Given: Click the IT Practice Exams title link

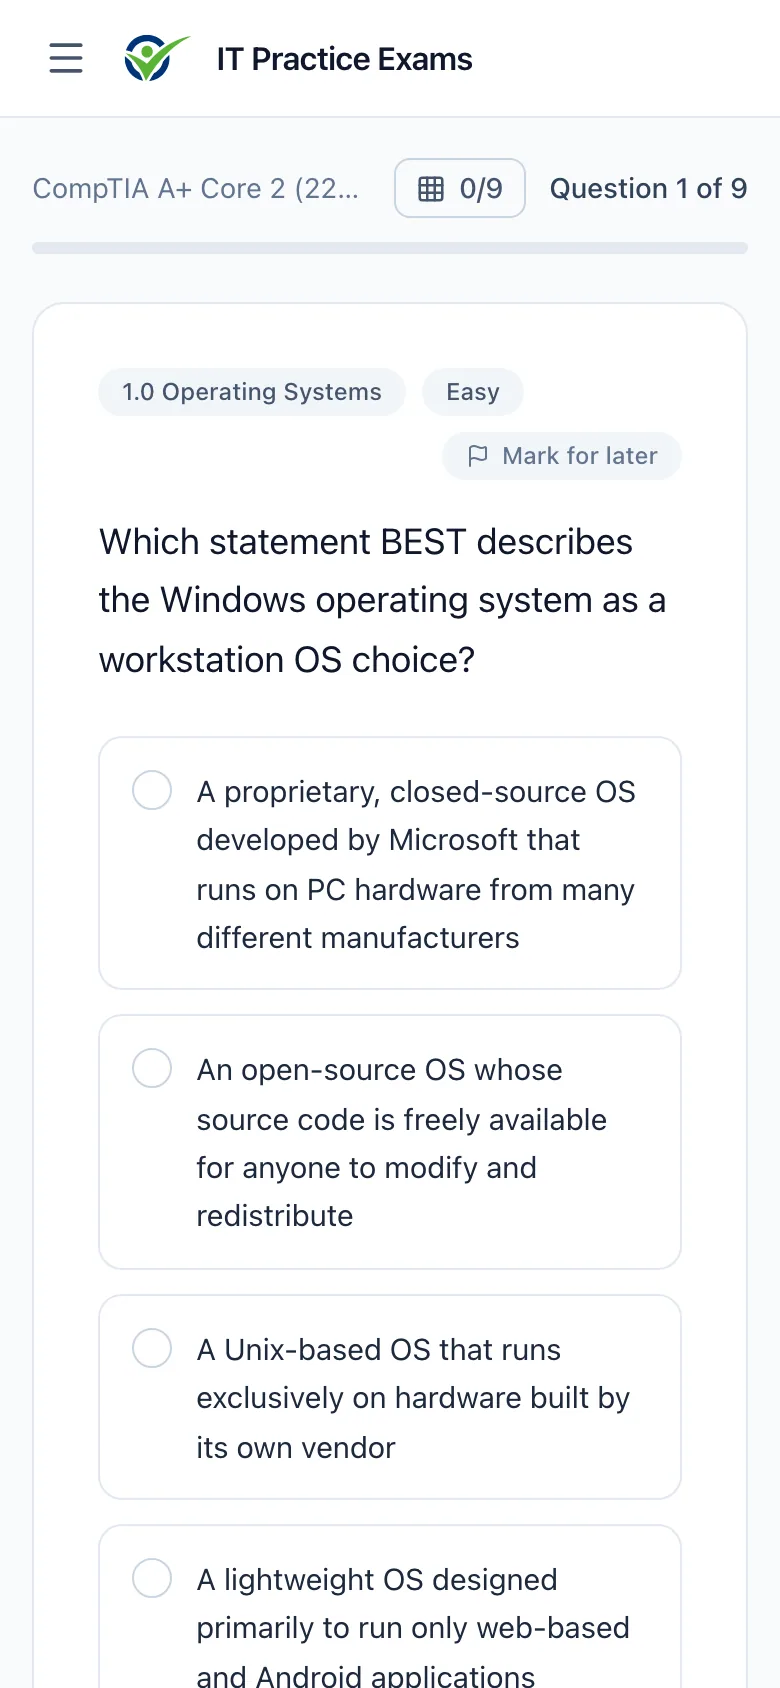Looking at the screenshot, I should 344,59.
